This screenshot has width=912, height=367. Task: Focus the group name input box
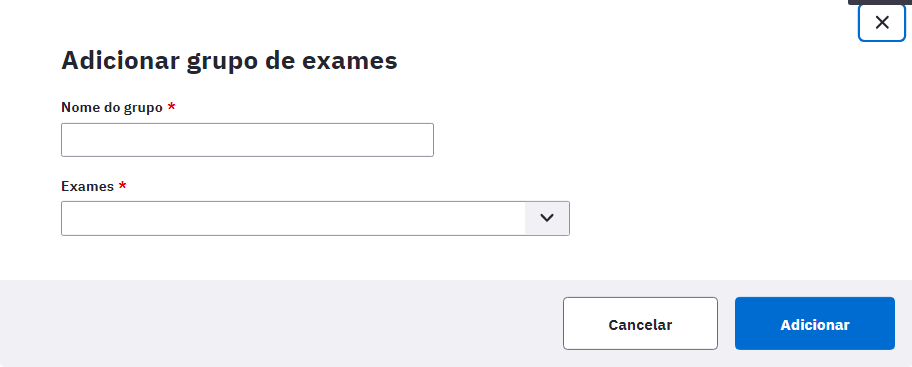pos(247,140)
